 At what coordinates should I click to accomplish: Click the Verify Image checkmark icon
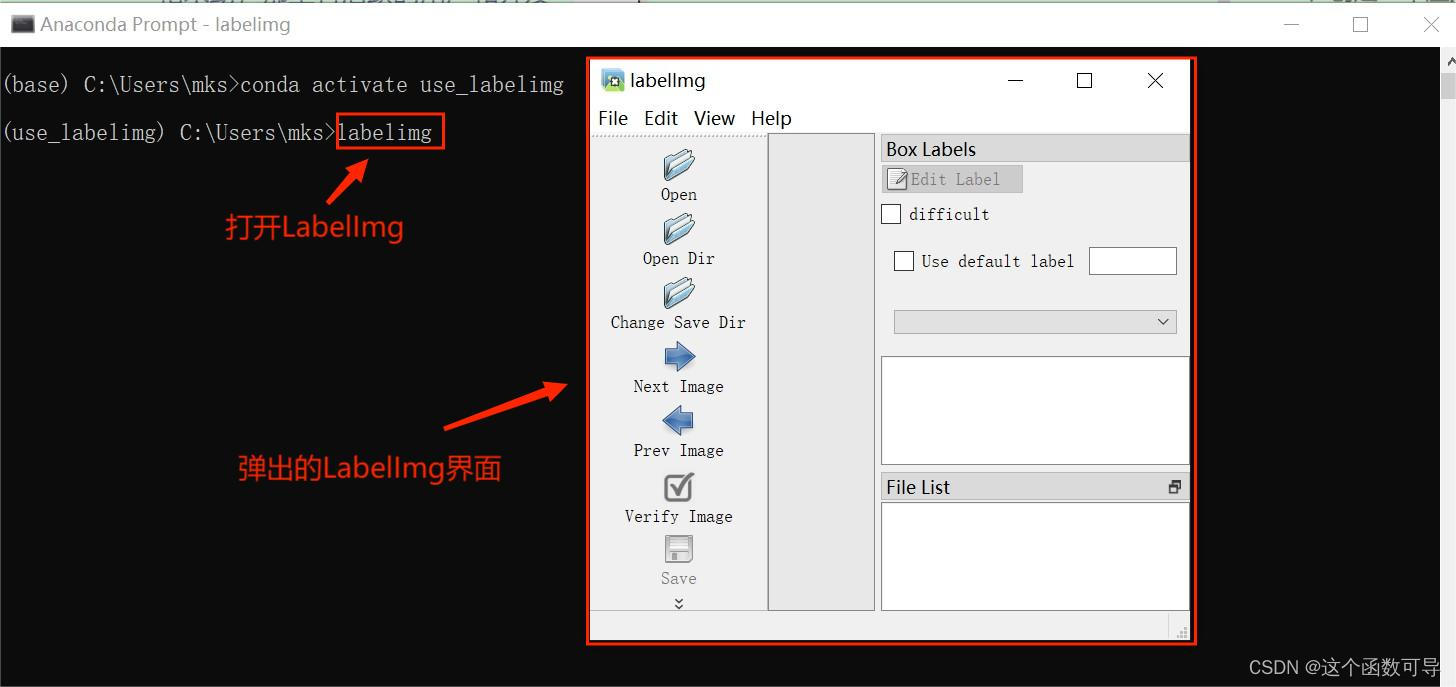[679, 487]
